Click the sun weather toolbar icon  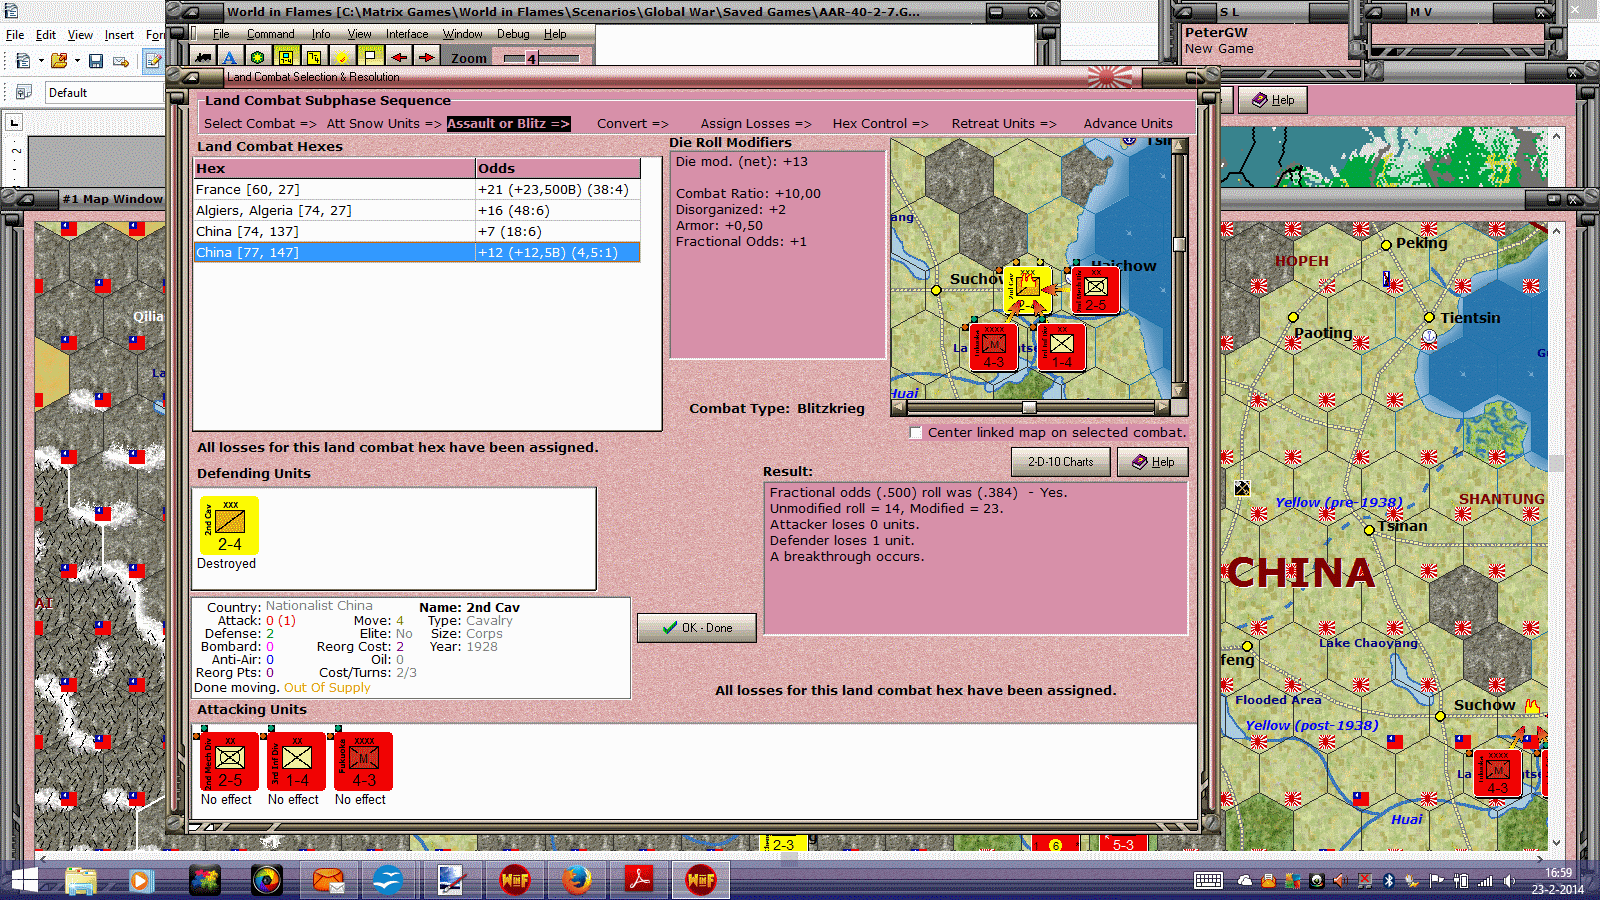(341, 58)
